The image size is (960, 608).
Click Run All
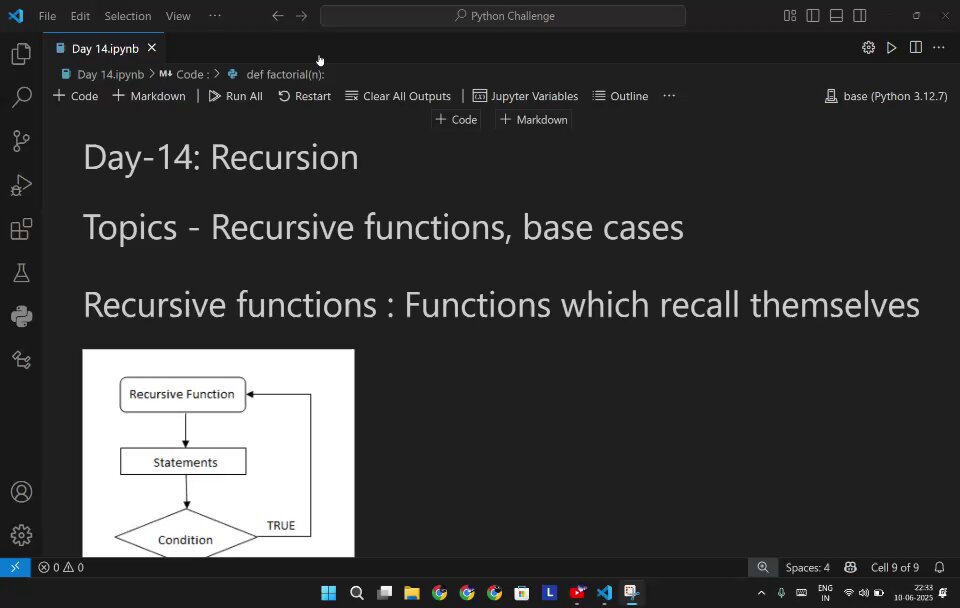pyautogui.click(x=236, y=96)
